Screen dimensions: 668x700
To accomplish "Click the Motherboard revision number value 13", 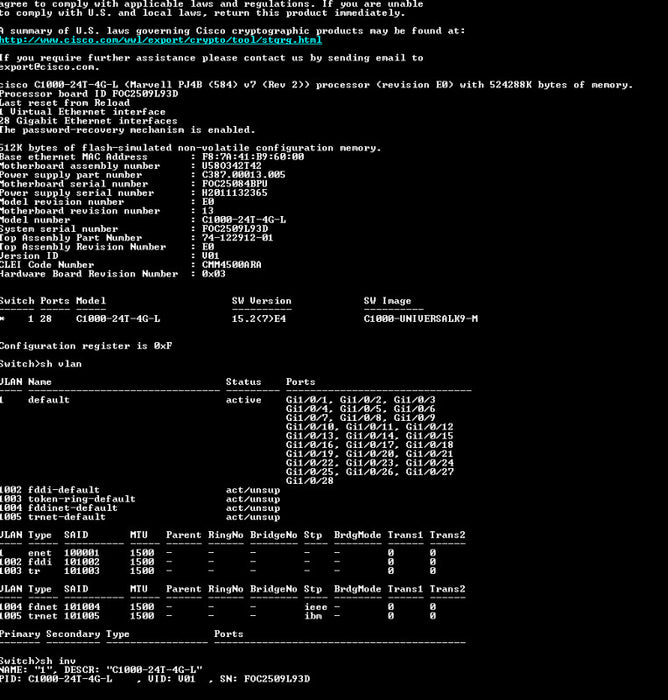I will (208, 211).
